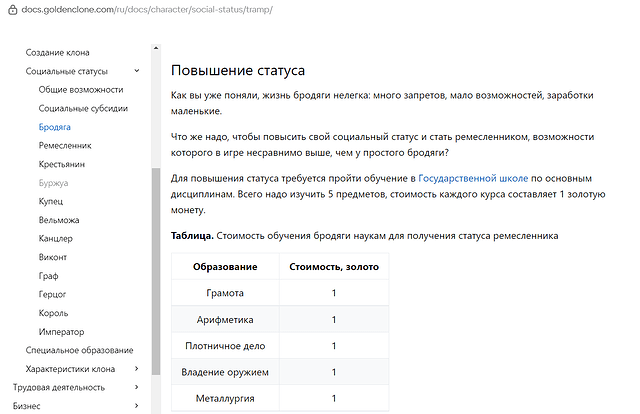Collapse the Социальные статусы chevron
Image resolution: width=640 pixels, height=414 pixels.
136,71
